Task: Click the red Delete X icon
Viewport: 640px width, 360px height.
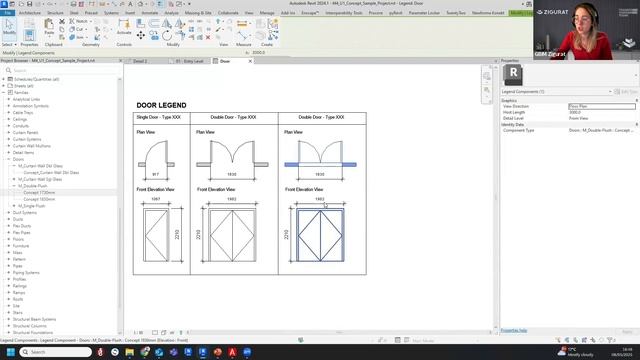Action: coord(208,38)
